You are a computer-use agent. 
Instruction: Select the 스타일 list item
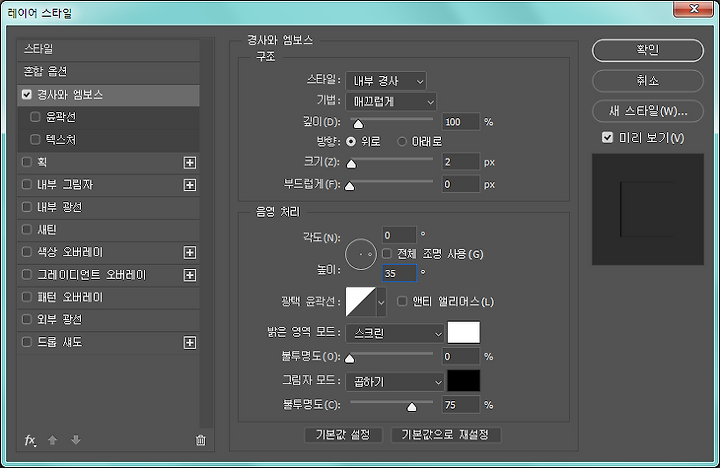[108, 50]
